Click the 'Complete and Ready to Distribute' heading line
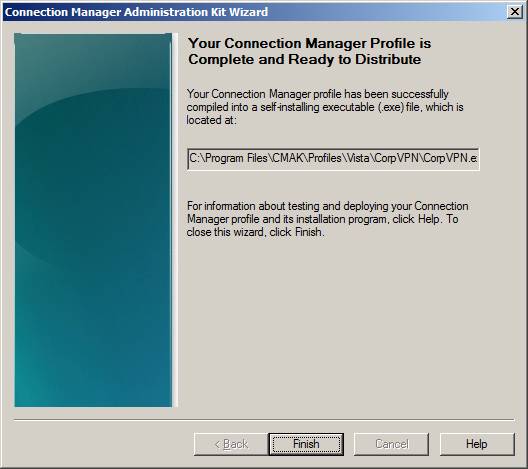Image resolution: width=528 pixels, height=469 pixels. (305, 60)
